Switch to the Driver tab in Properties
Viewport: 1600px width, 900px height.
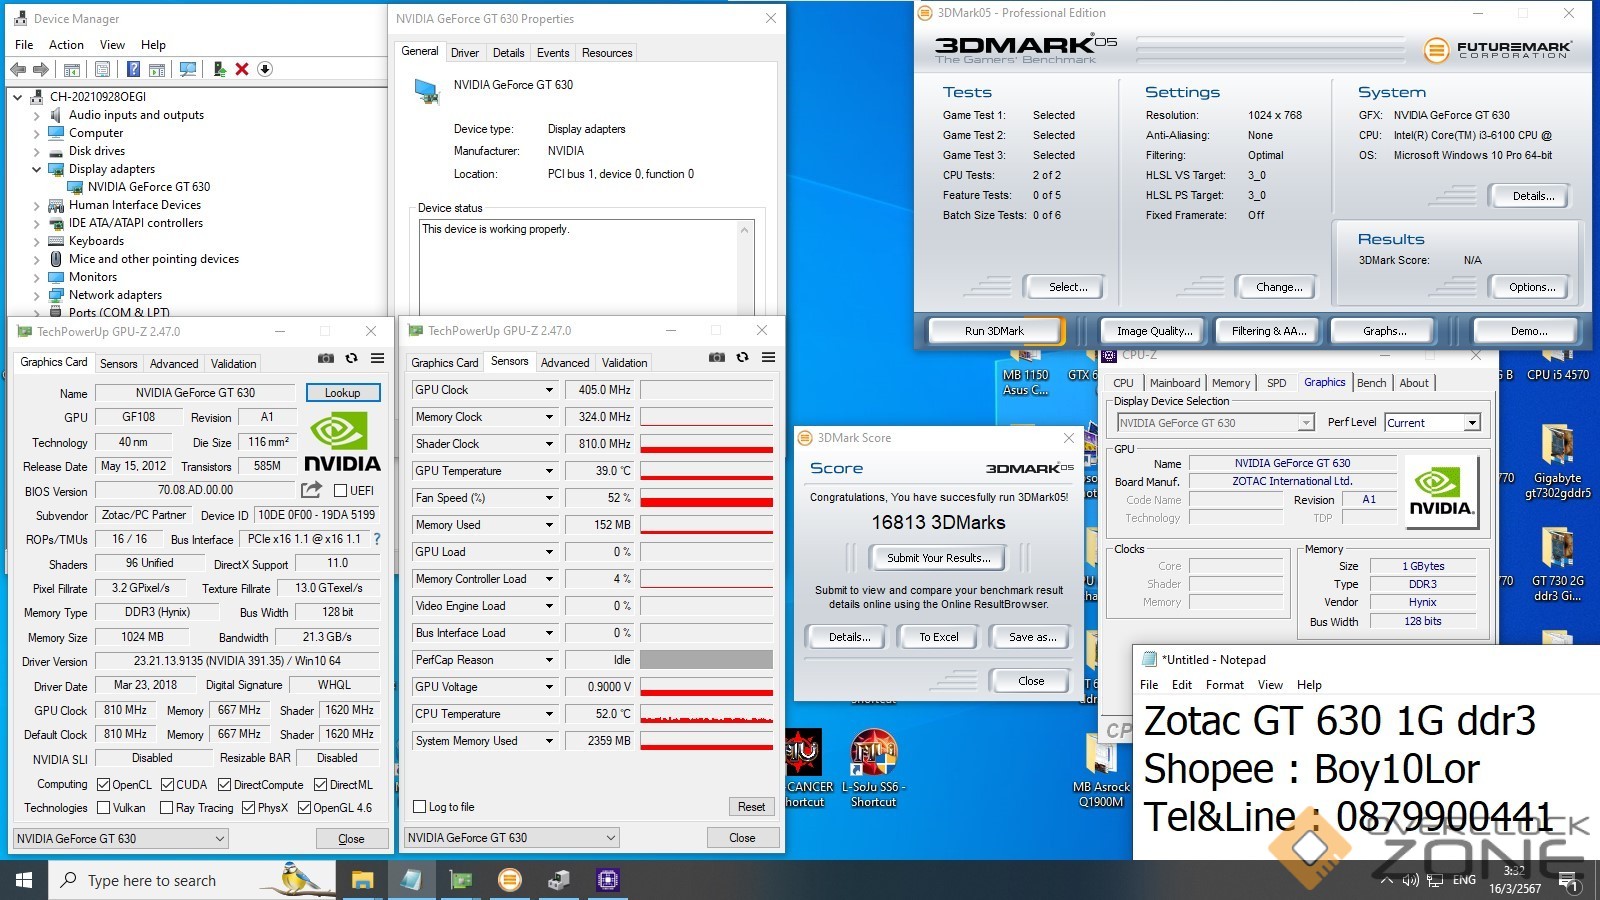pyautogui.click(x=464, y=53)
